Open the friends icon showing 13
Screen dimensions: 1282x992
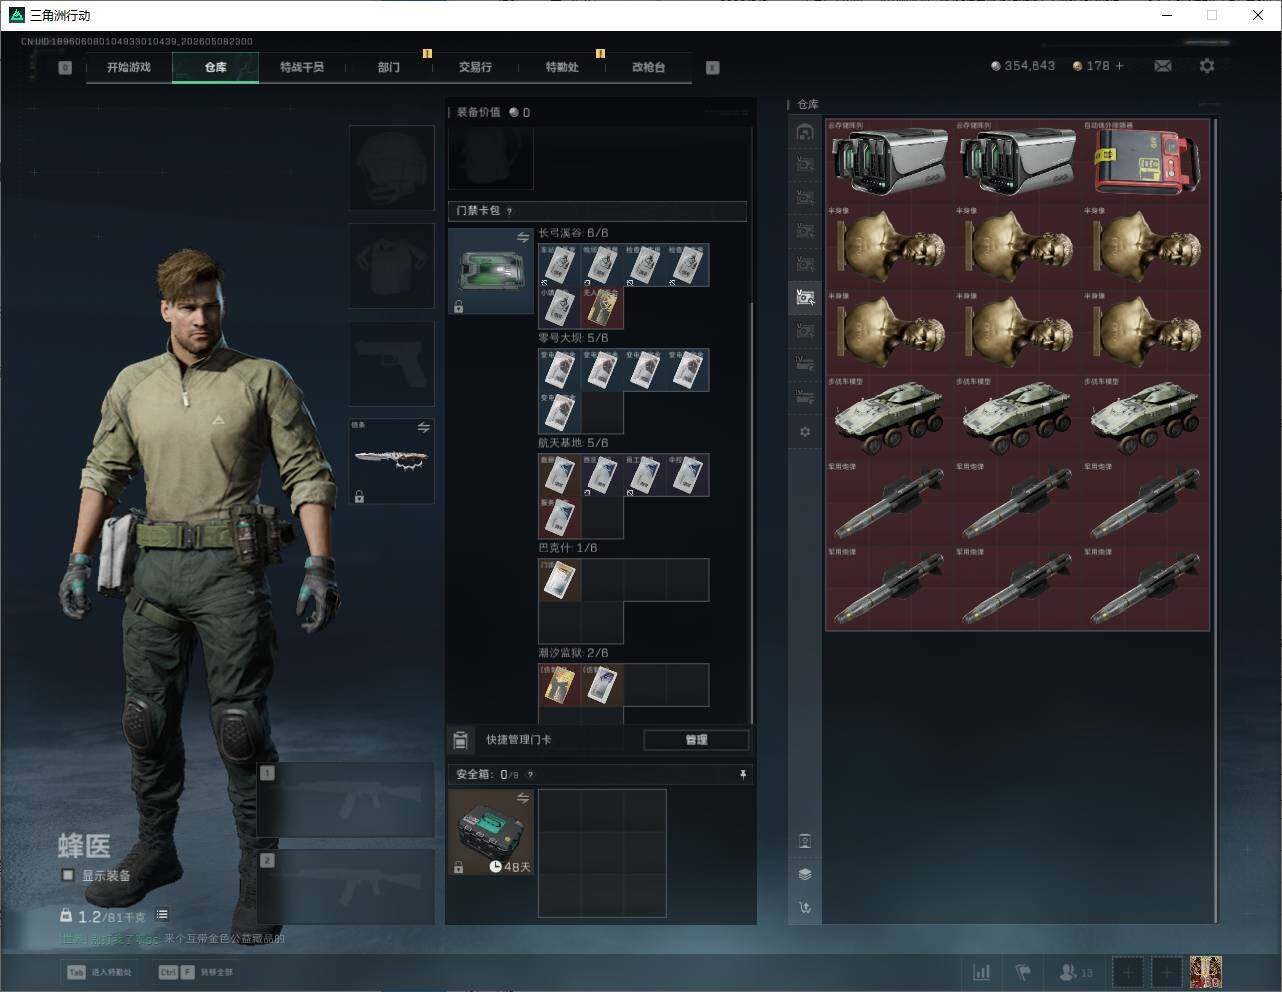[x=1075, y=972]
